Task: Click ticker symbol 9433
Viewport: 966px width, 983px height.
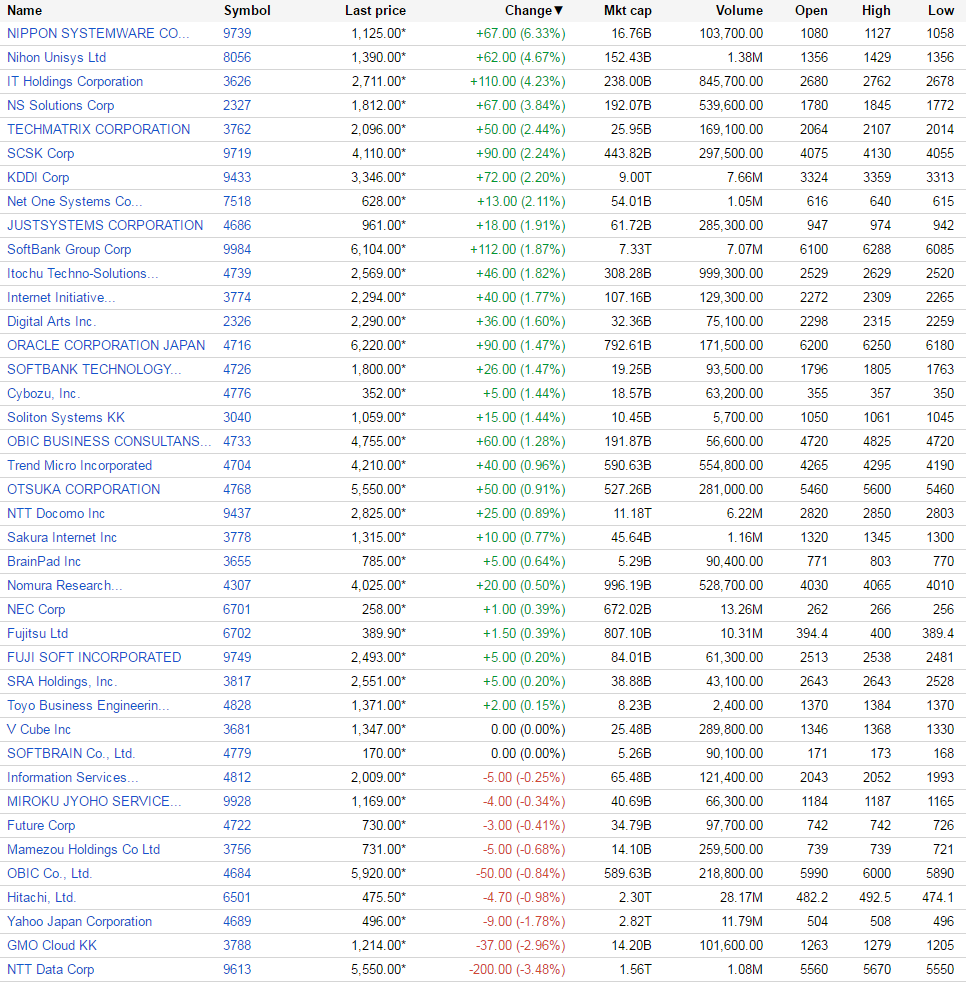Action: pos(237,177)
